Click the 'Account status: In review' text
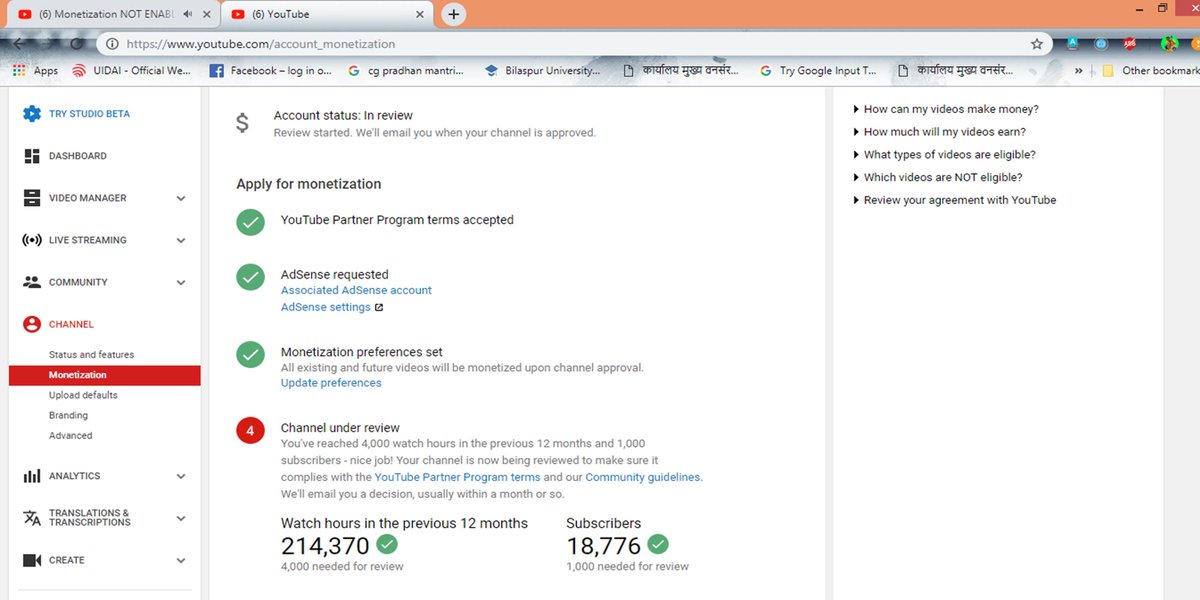 (x=343, y=115)
